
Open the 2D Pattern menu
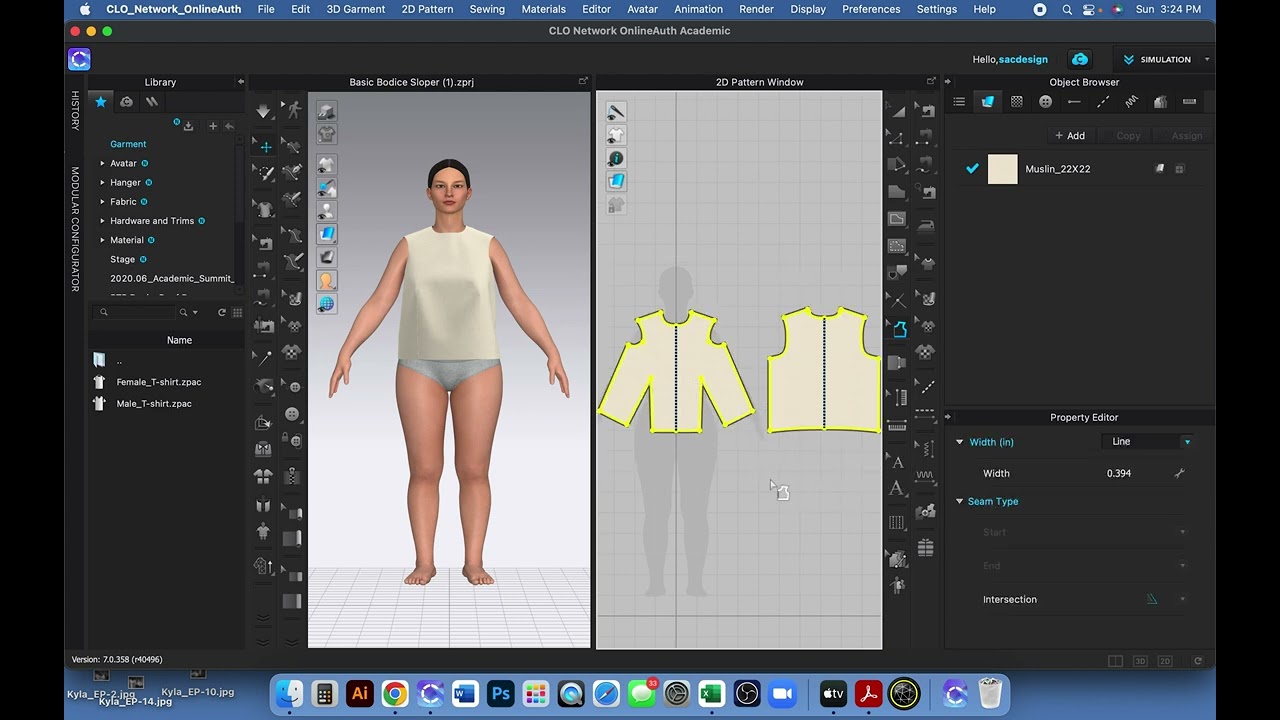point(427,9)
